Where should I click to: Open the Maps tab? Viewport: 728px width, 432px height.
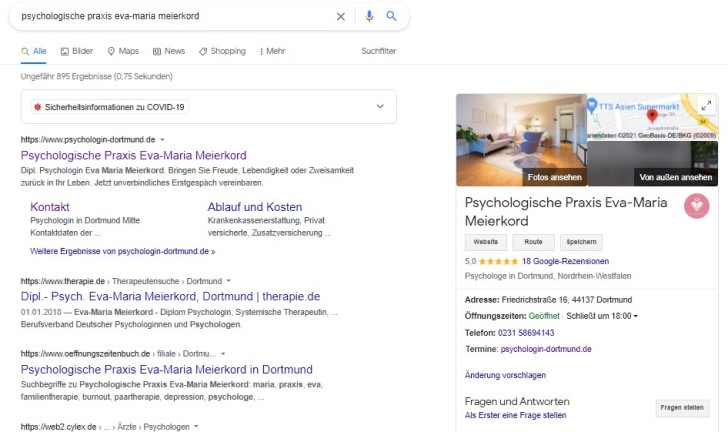pyautogui.click(x=123, y=51)
